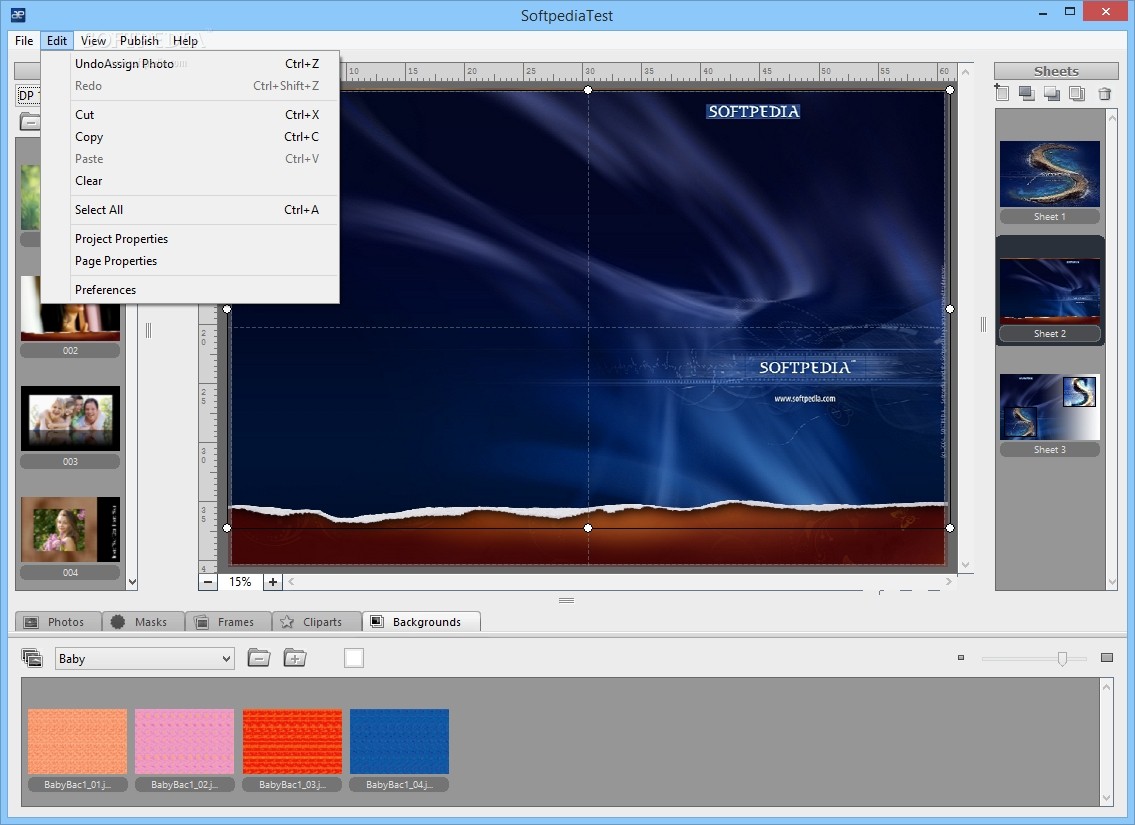
Task: Click the canvas horizontal scroll right arrow
Action: (949, 581)
